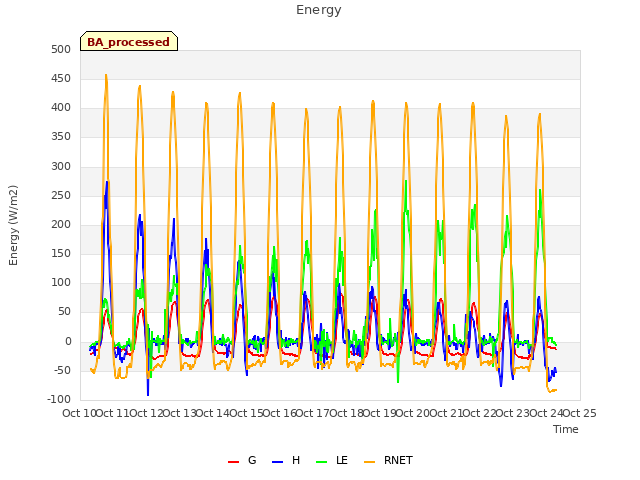Click the blue H peak near 270
This screenshot has width=640, height=480.
coord(107,182)
